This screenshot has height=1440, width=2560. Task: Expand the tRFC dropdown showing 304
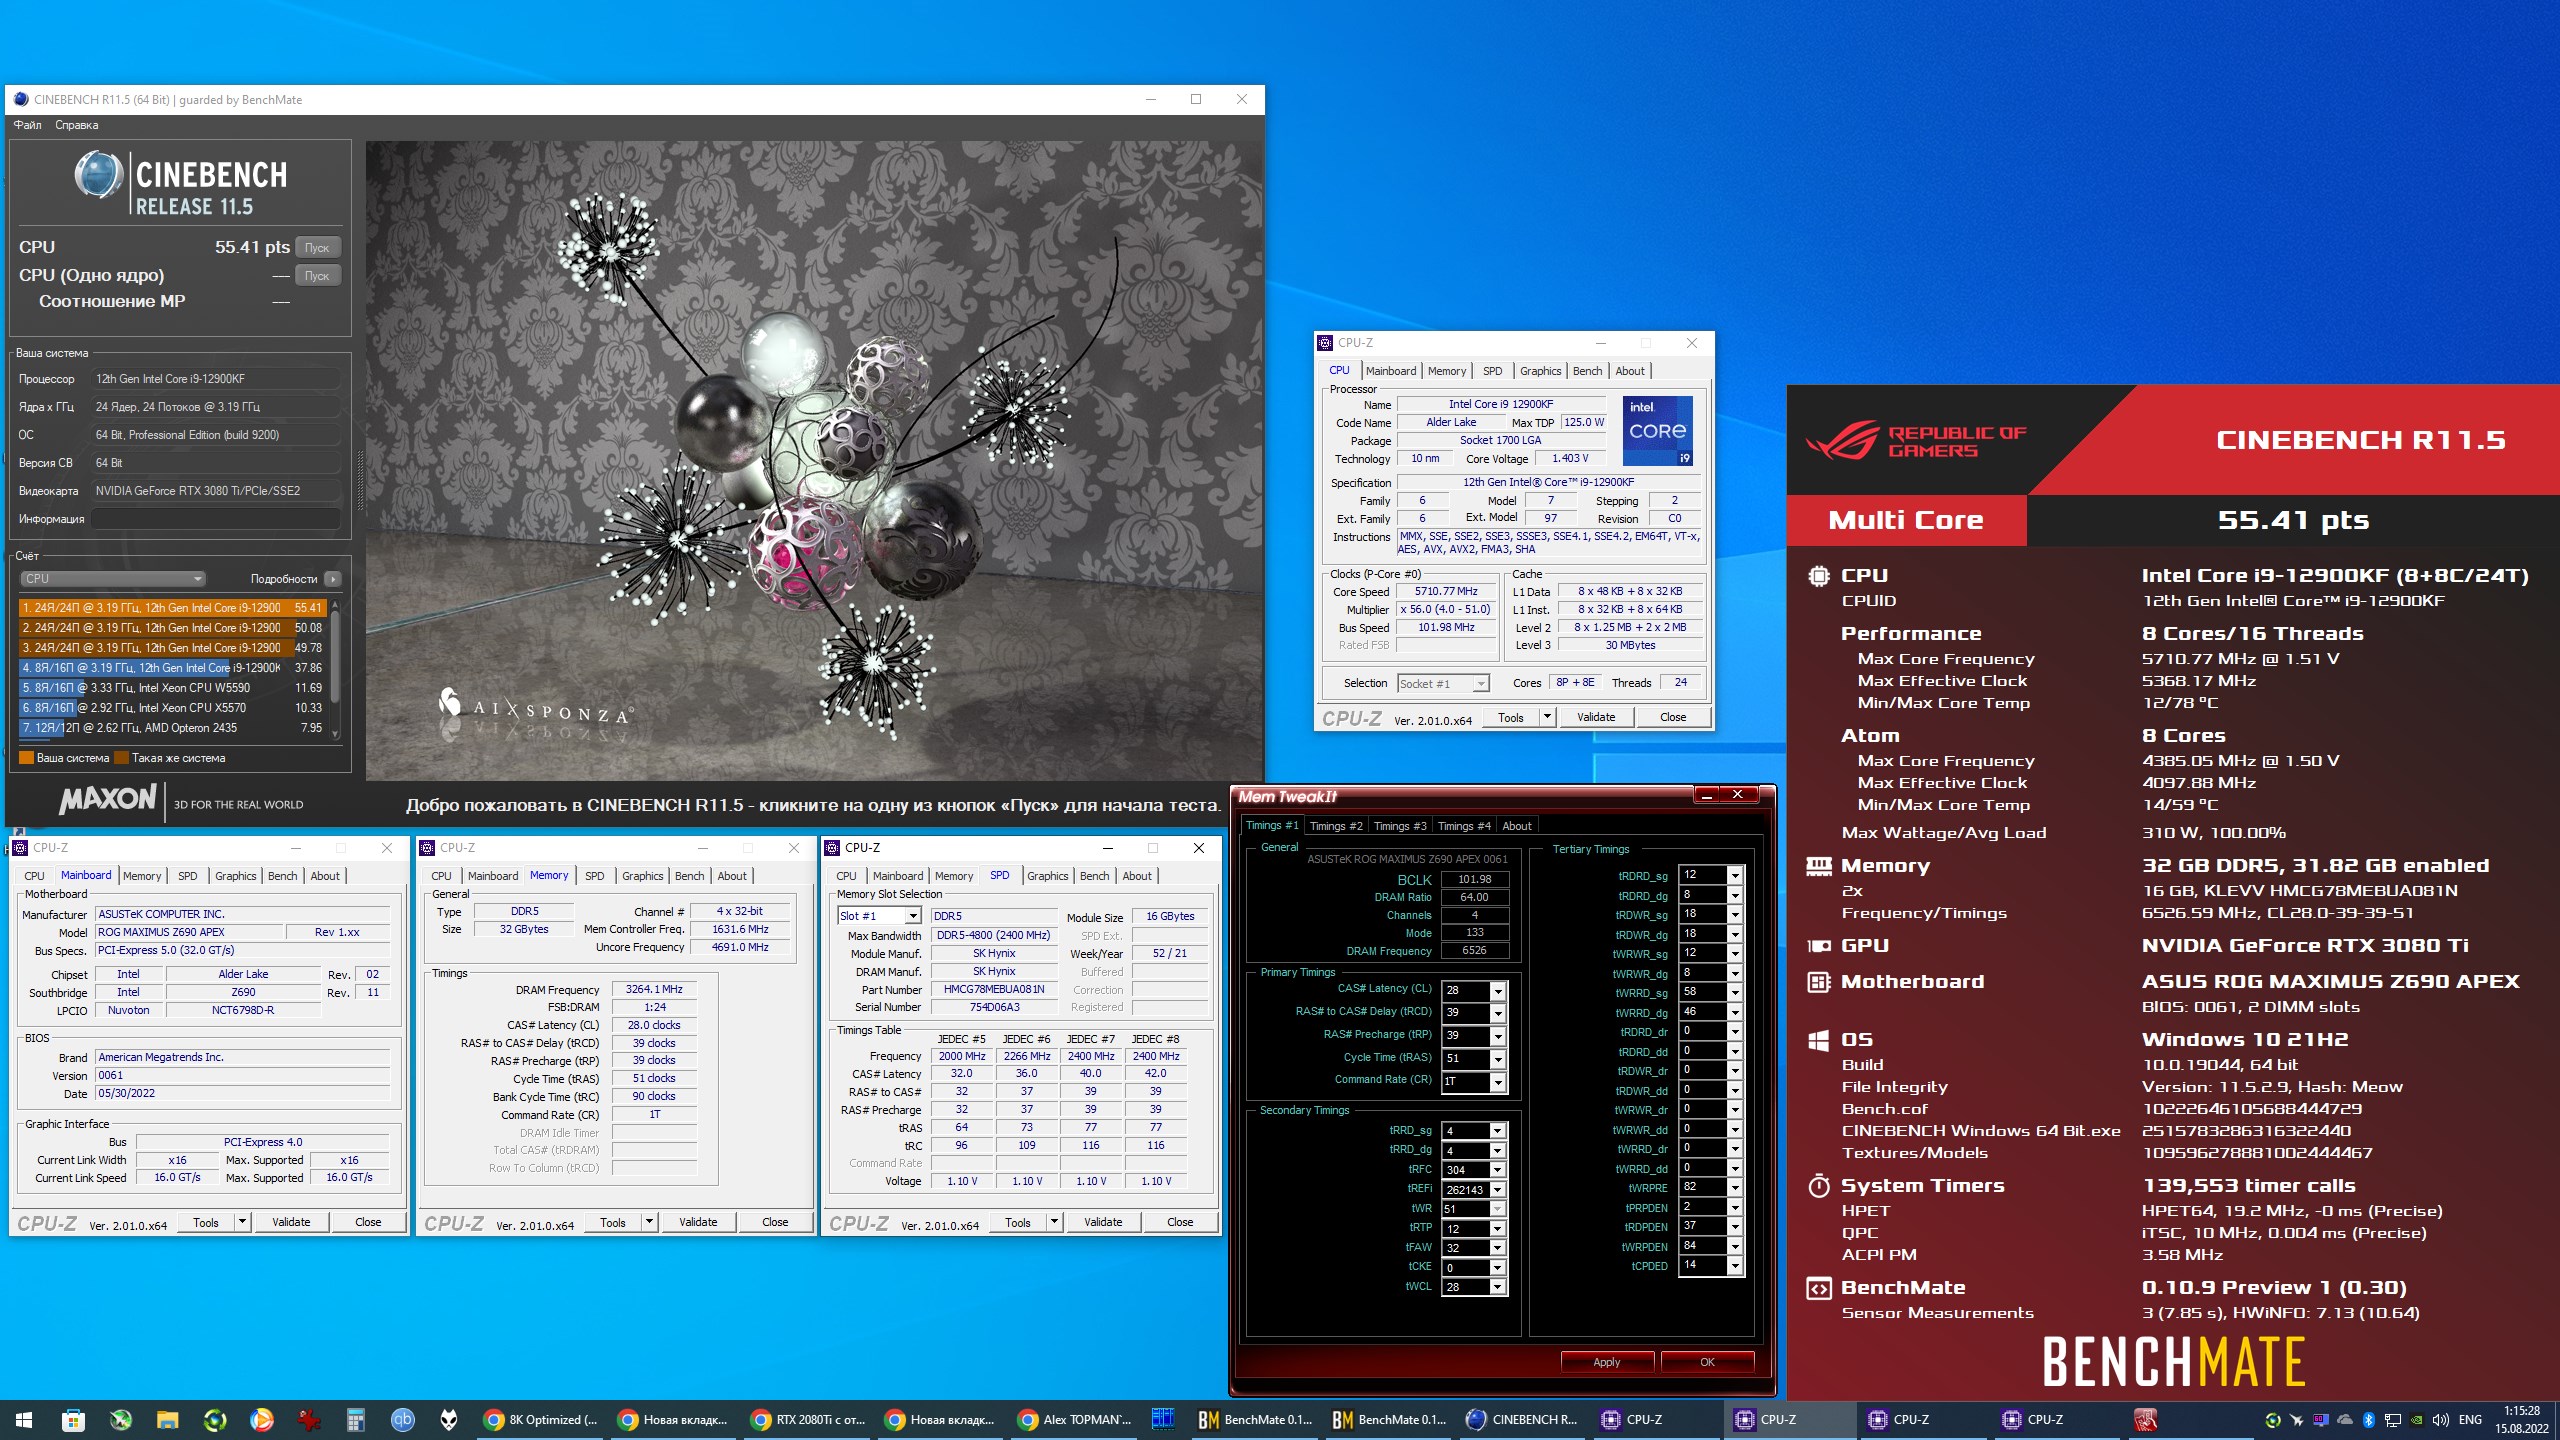[x=1498, y=1170]
